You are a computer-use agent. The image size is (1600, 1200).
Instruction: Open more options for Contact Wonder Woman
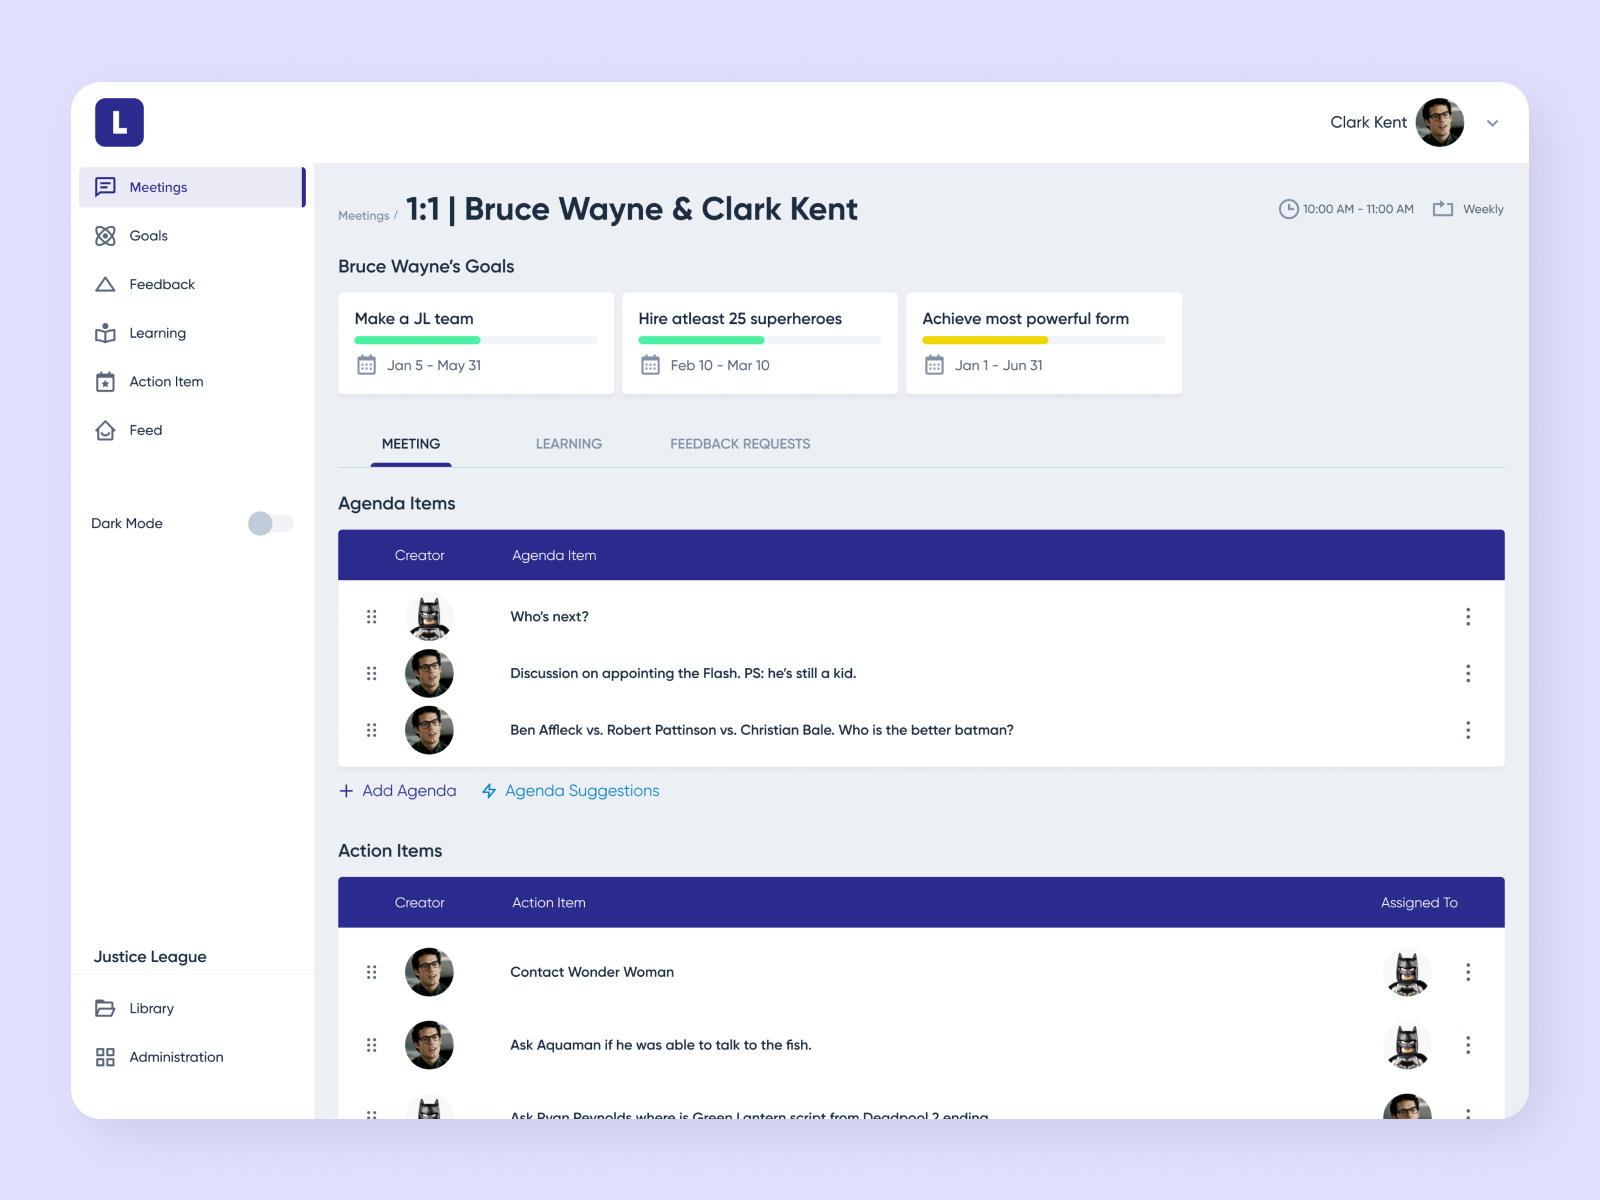coord(1468,972)
